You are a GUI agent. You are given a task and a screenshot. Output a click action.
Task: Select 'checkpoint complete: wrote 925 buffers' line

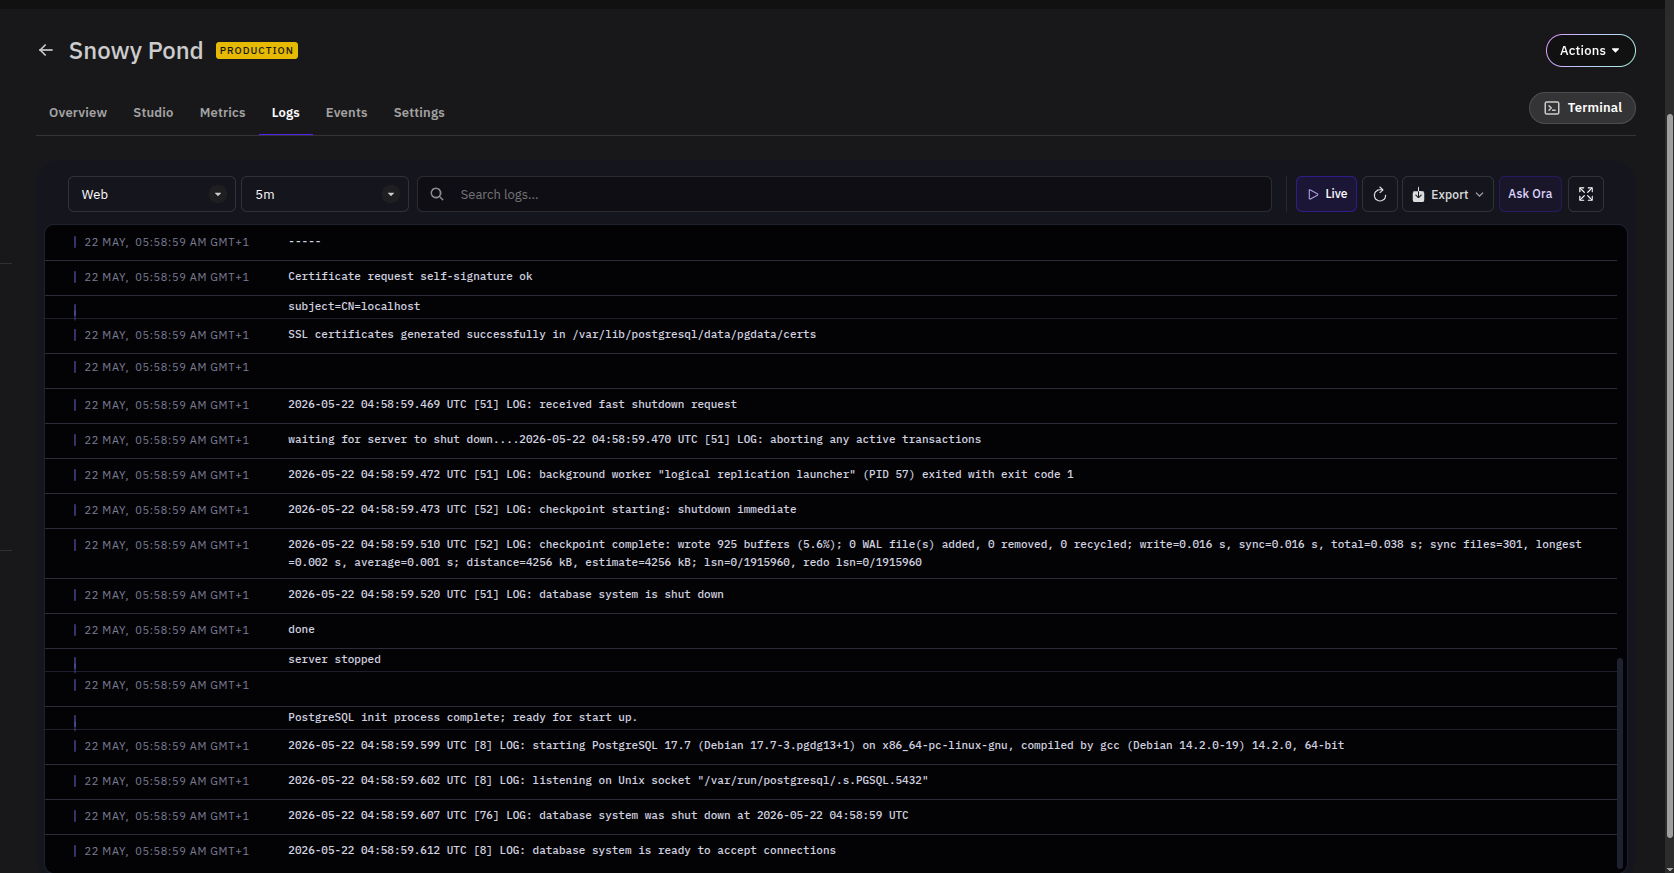tap(831, 553)
